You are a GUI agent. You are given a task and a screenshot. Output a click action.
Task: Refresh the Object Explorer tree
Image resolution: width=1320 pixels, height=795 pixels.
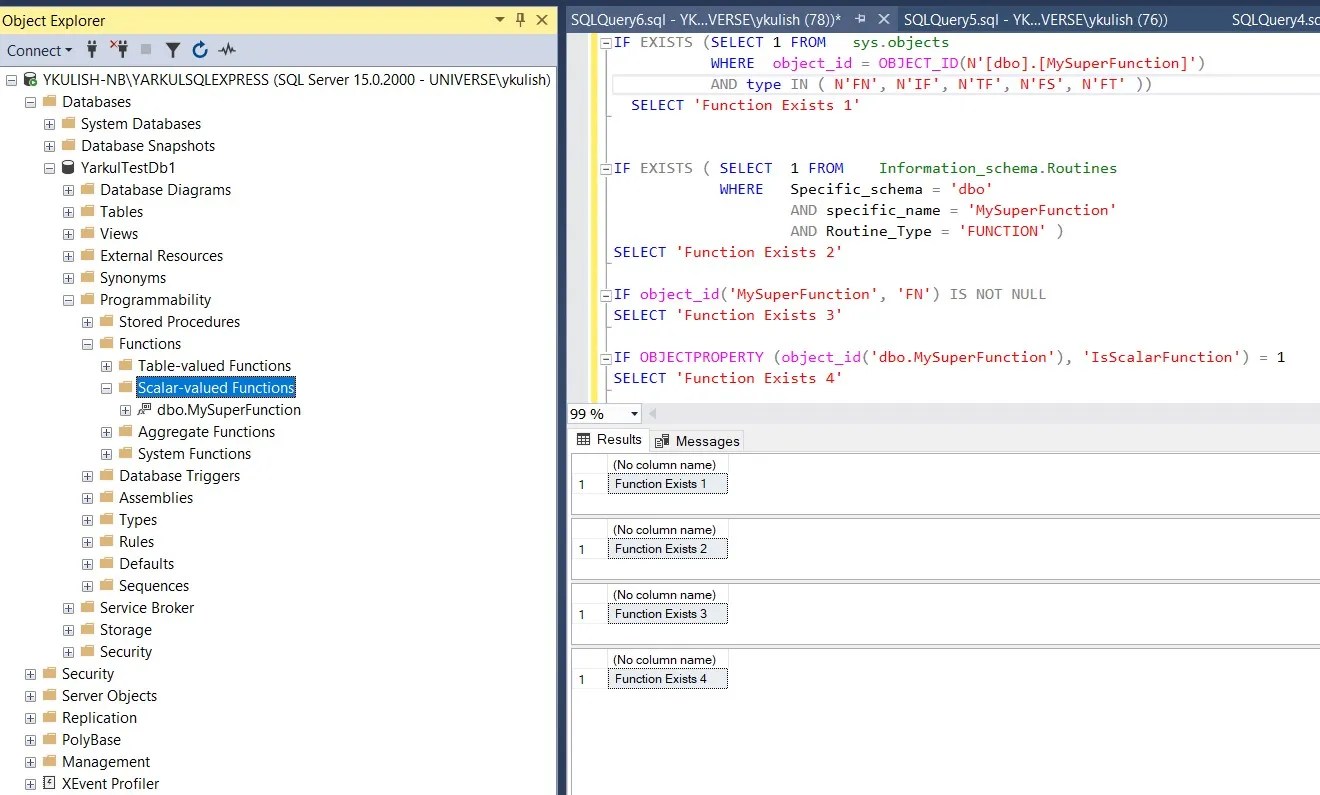(200, 49)
